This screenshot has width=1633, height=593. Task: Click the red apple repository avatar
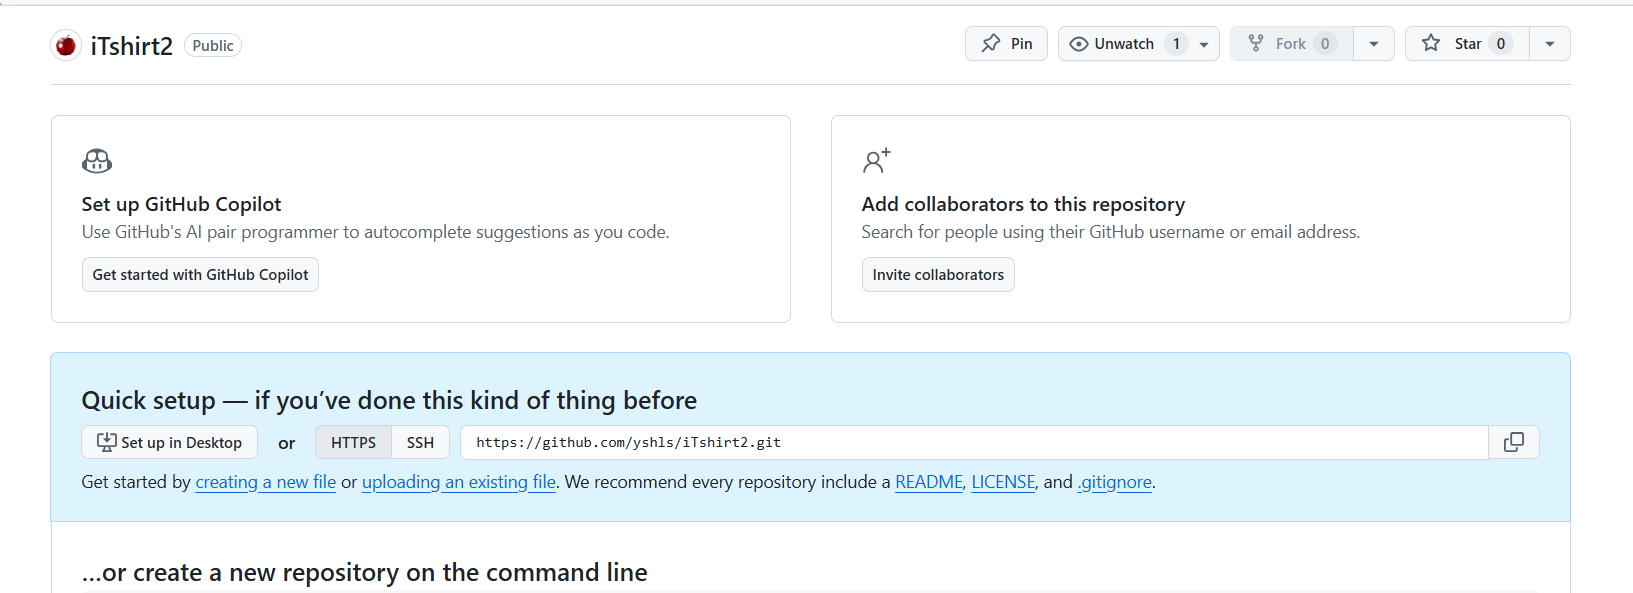(x=66, y=45)
